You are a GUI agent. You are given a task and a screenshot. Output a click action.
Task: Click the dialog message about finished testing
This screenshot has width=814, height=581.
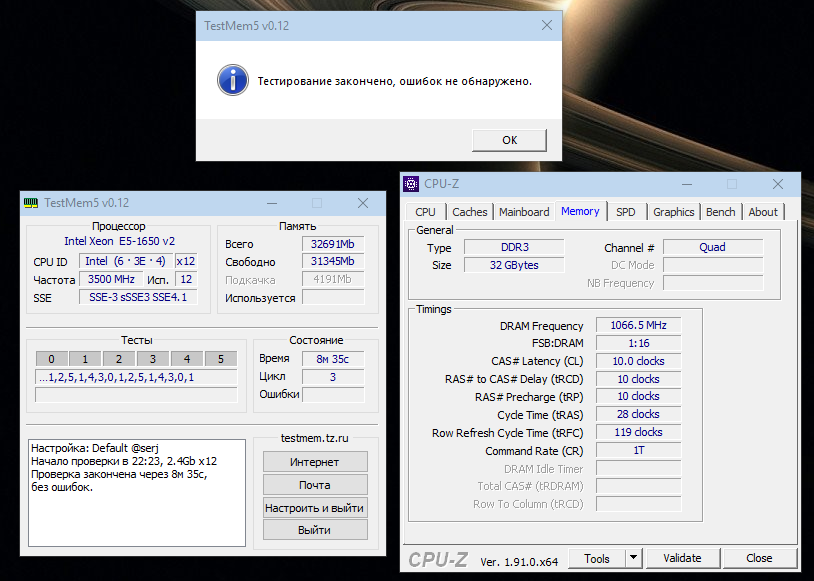[x=395, y=81]
